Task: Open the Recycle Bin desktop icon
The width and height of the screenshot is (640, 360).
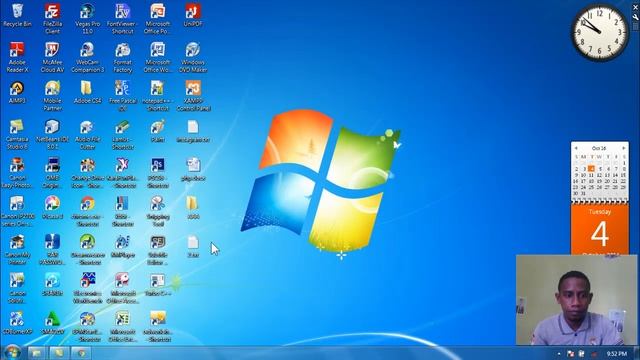Action: [17, 11]
